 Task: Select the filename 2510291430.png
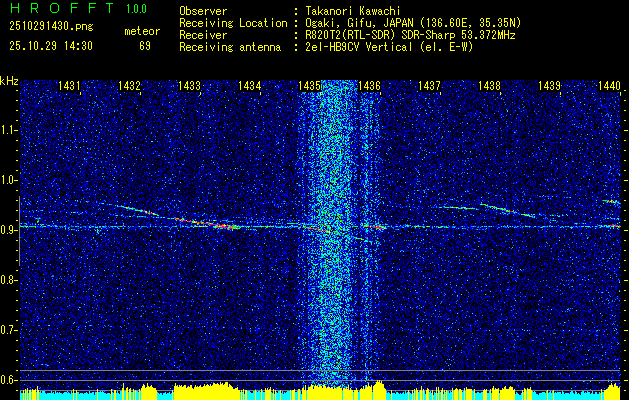51,27
